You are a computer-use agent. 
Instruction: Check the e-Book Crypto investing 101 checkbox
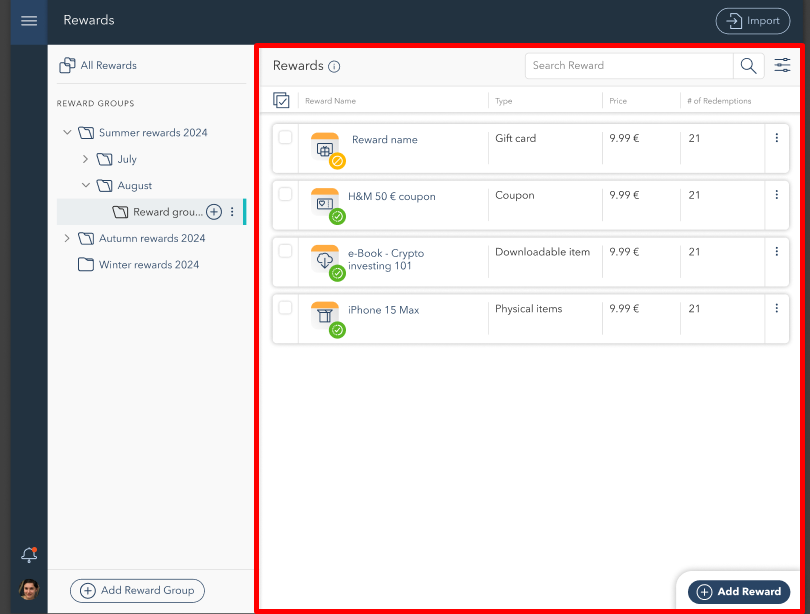[x=285, y=251]
